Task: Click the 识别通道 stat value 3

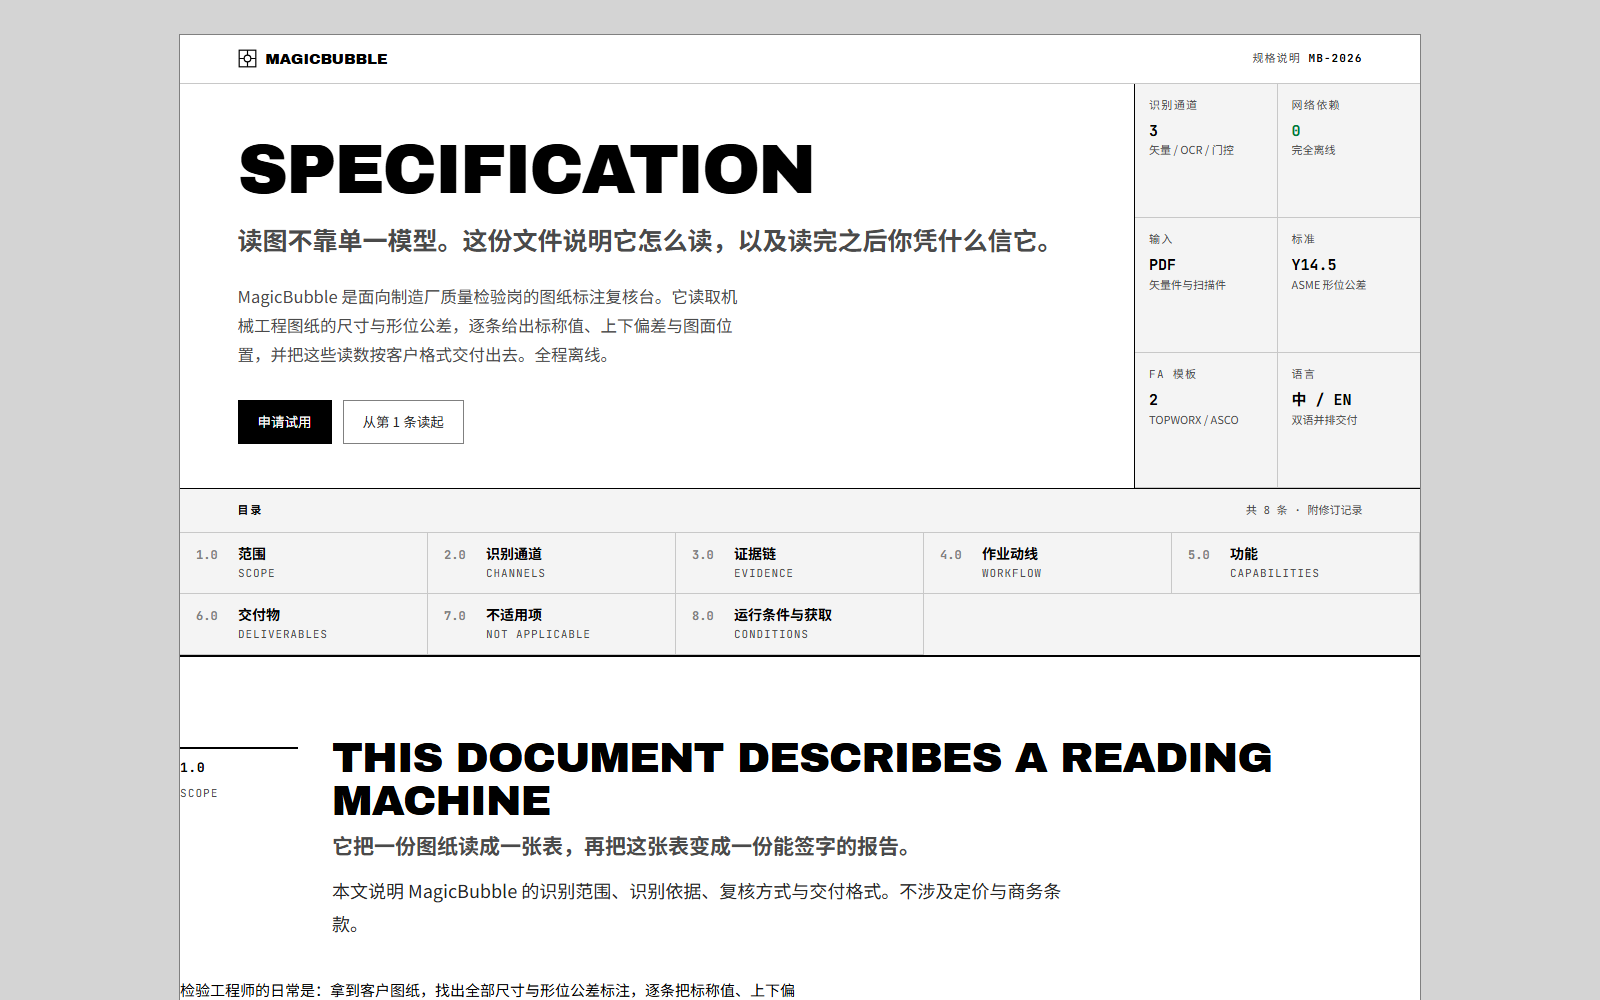Action: tap(1153, 131)
